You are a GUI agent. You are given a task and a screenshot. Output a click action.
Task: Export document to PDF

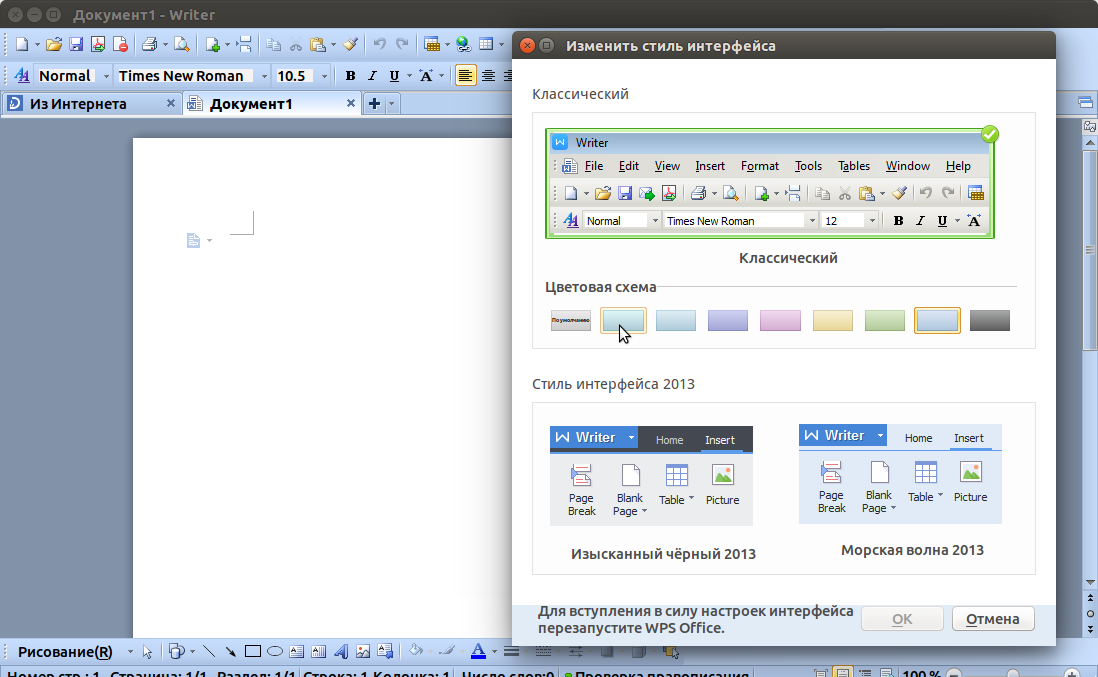(97, 45)
